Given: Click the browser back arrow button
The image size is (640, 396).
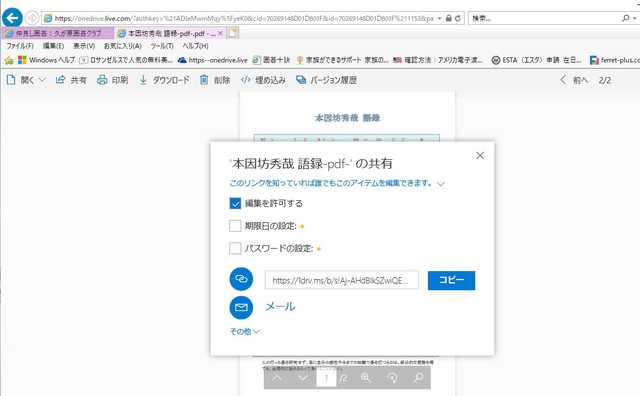Looking at the screenshot, I should [x=12, y=18].
